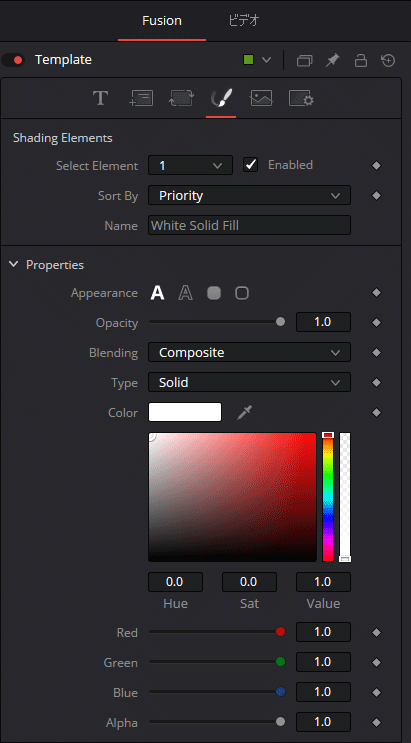Open the Transform tab icon
This screenshot has width=411, height=743.
pos(182,99)
